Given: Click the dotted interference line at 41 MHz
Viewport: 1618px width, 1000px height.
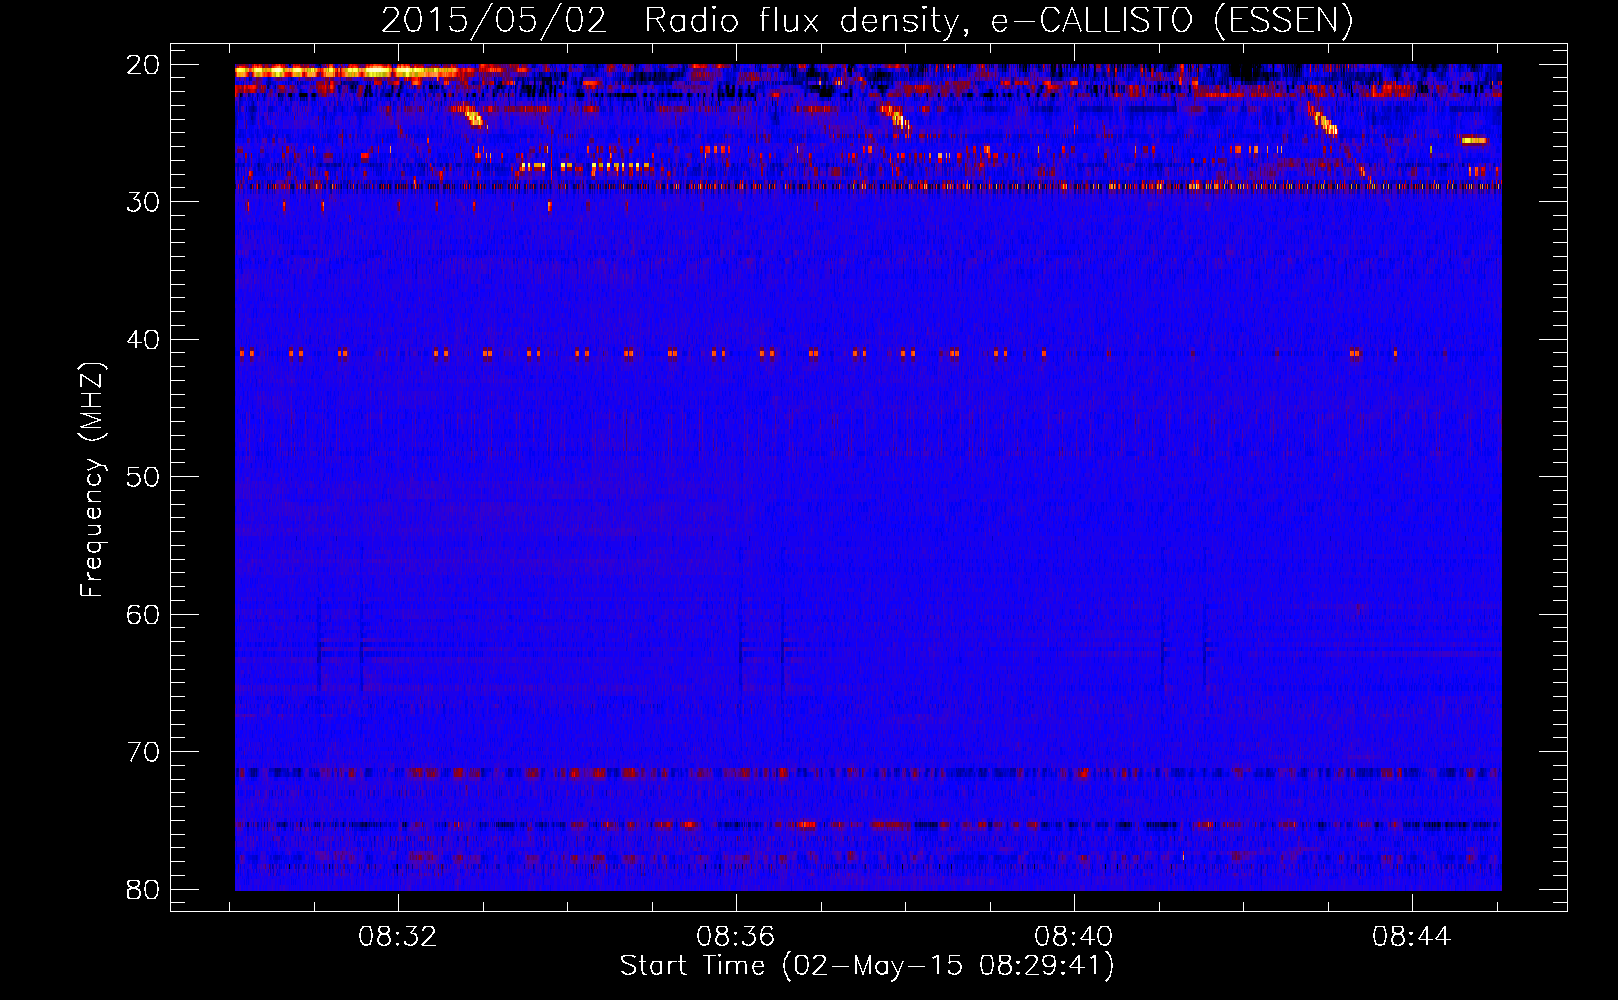Looking at the screenshot, I should 820,353.
